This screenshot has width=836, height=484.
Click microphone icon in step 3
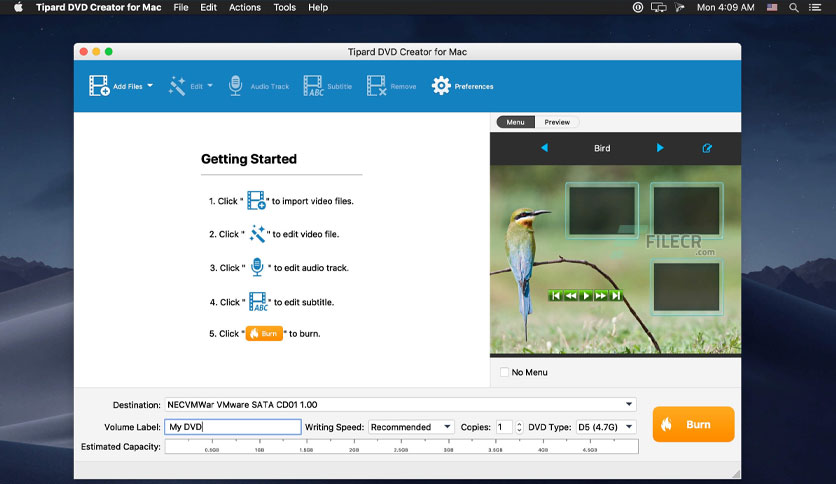(257, 267)
